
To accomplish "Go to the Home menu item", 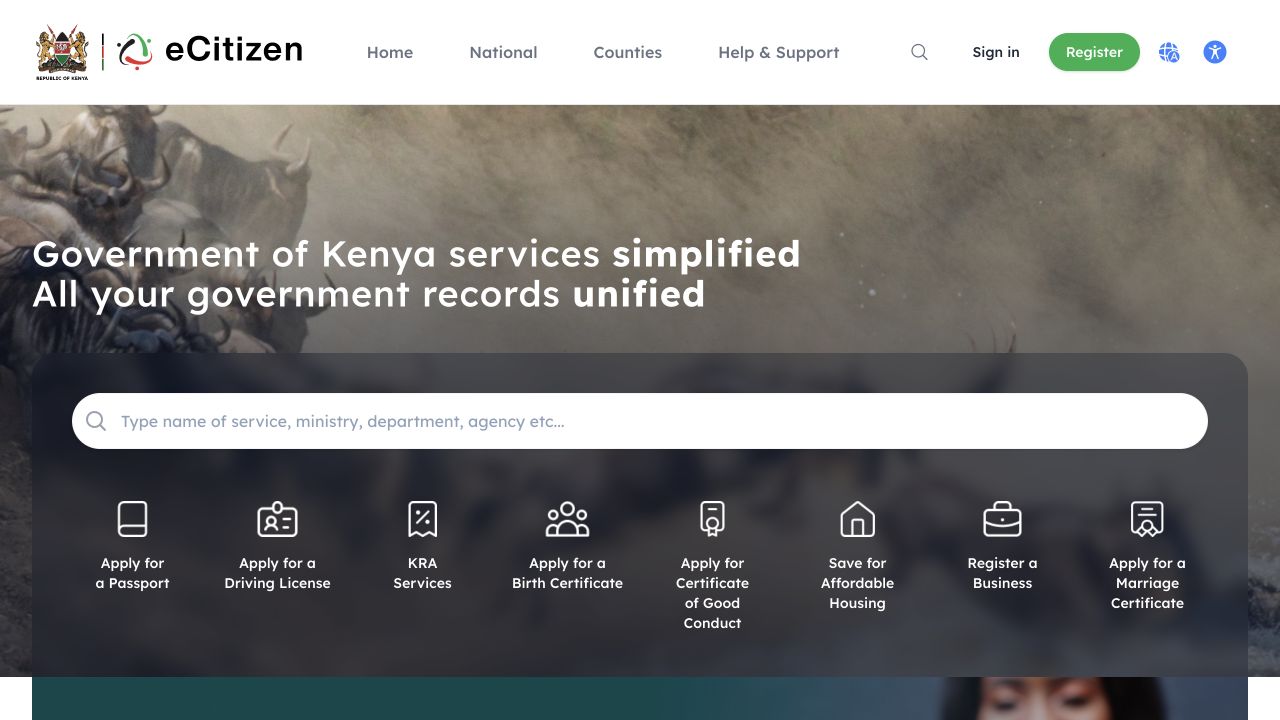I will click(x=390, y=52).
